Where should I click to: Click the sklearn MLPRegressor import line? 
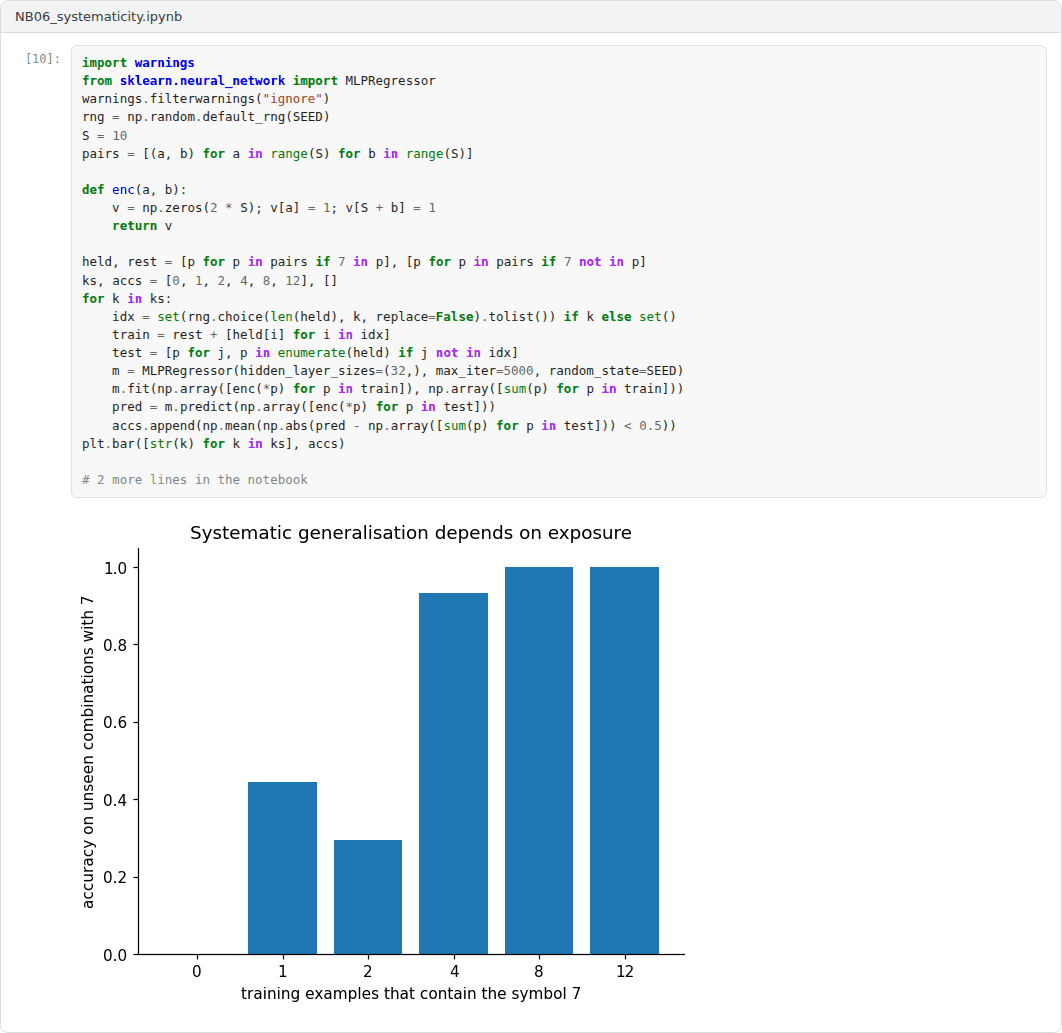[x=259, y=81]
